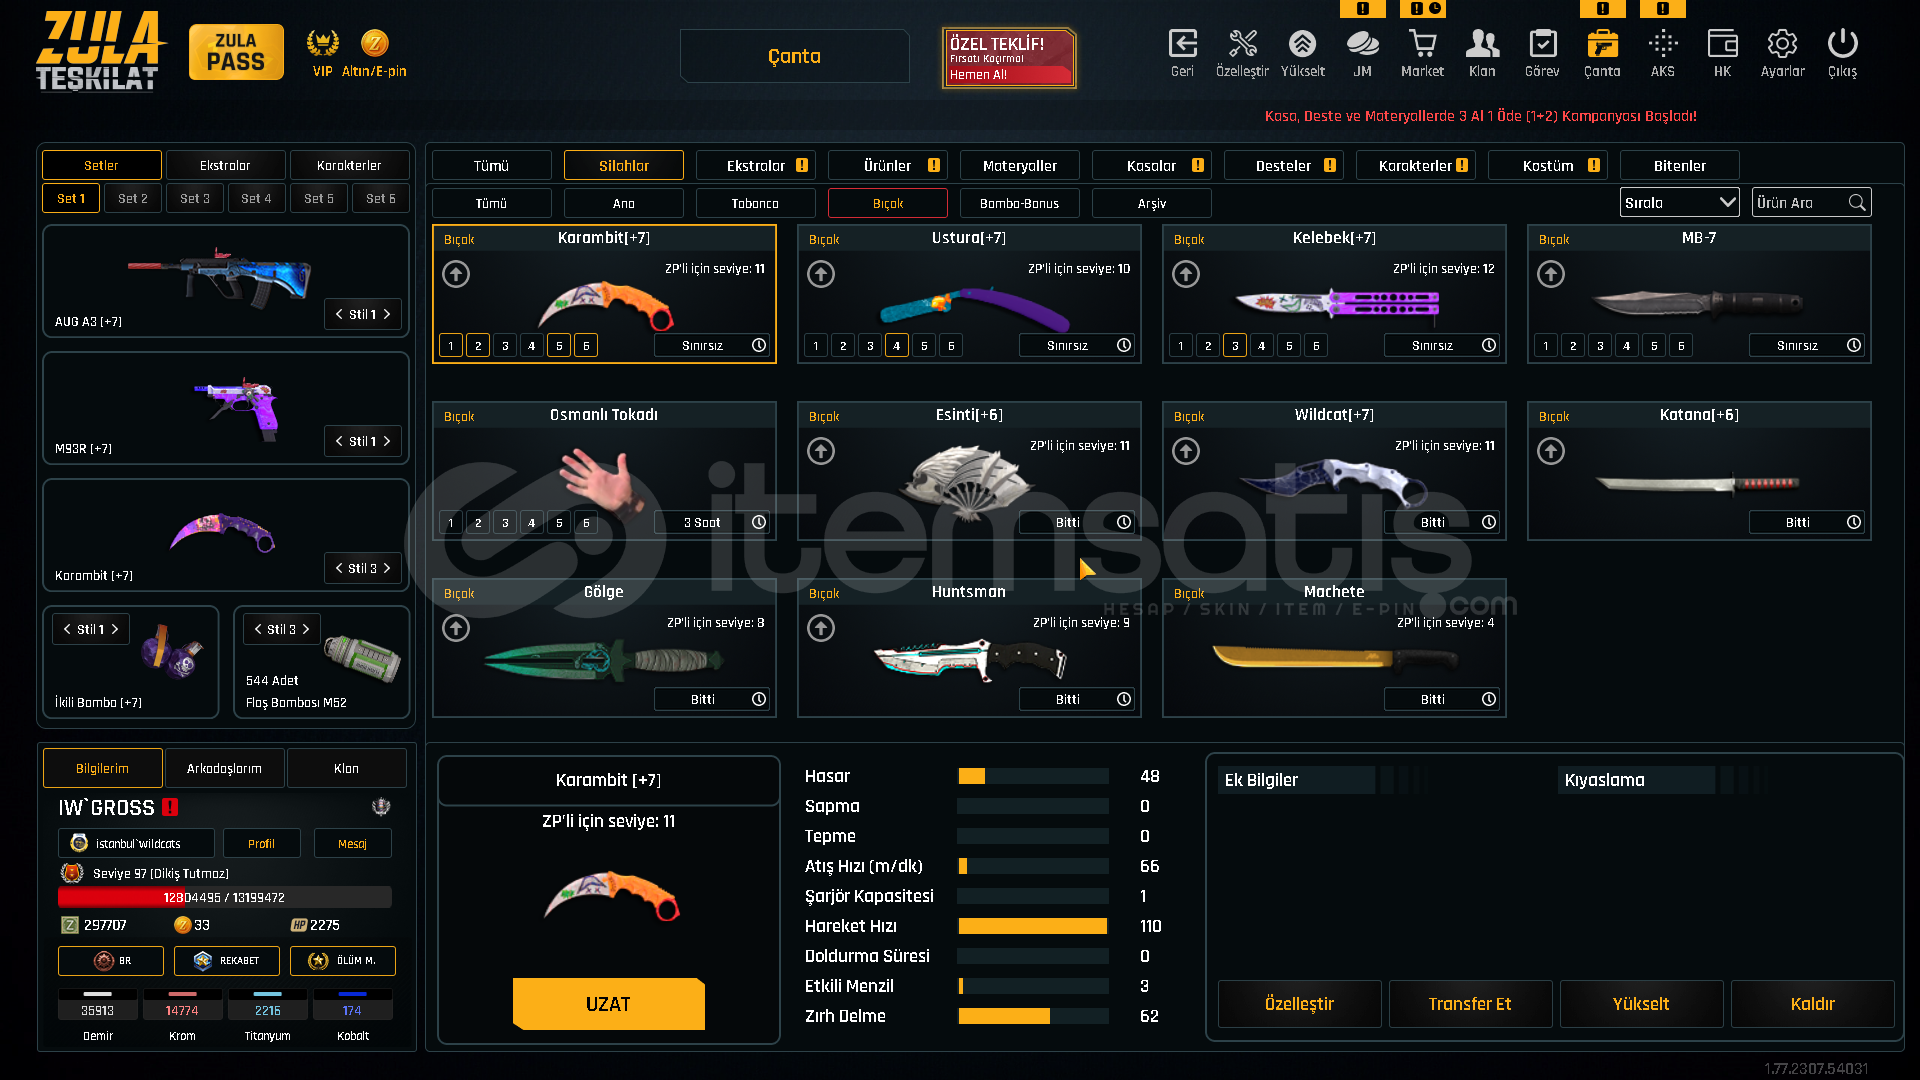
Task: Click the Altın/E-pin coin icon
Action: pos(375,43)
